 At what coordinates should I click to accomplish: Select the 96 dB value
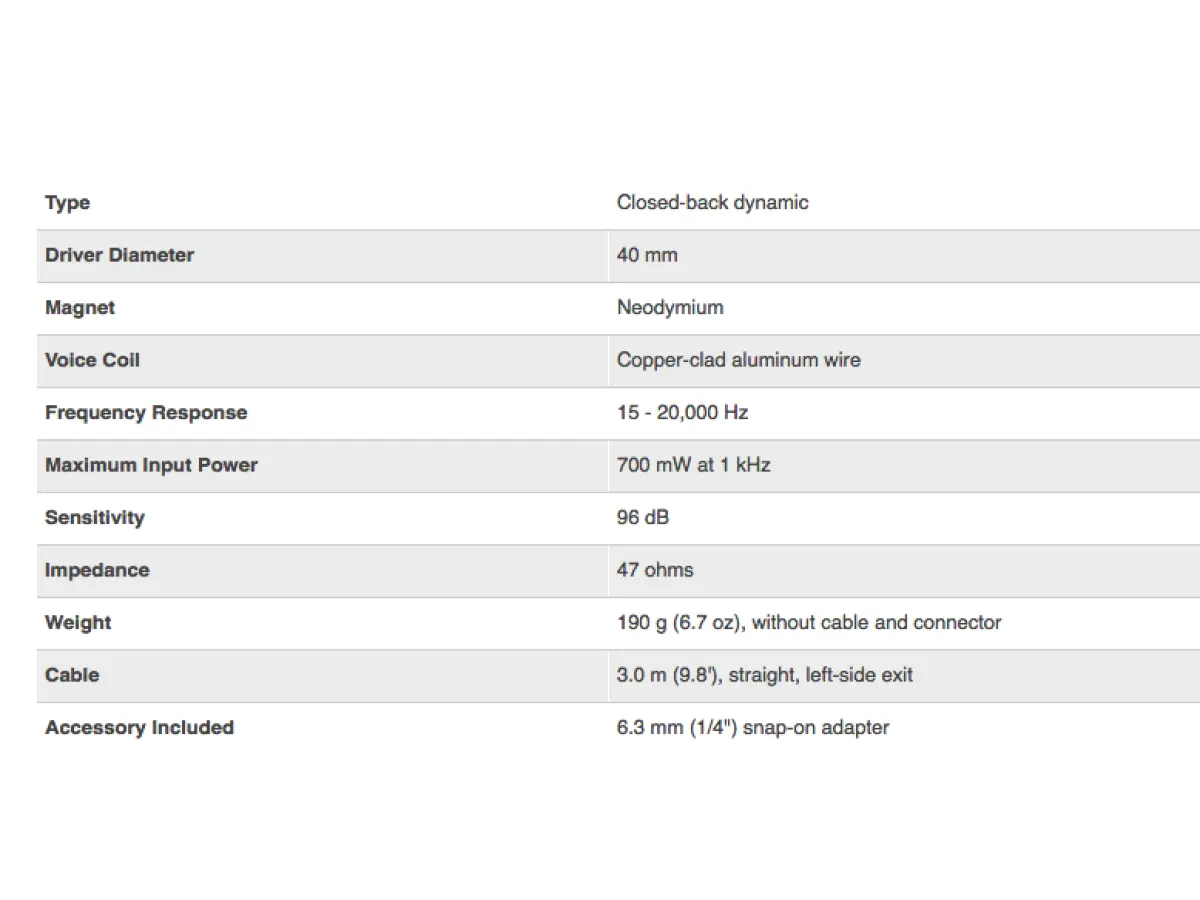[643, 518]
